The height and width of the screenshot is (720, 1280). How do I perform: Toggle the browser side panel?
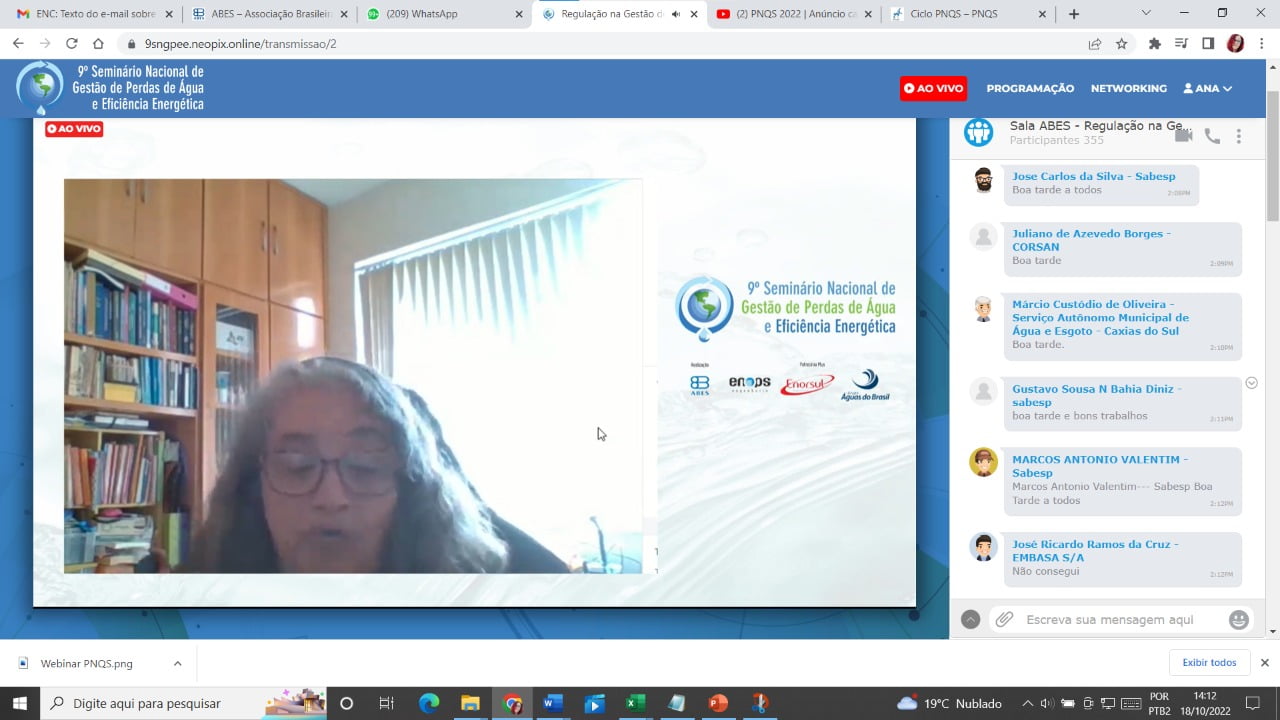point(1208,44)
